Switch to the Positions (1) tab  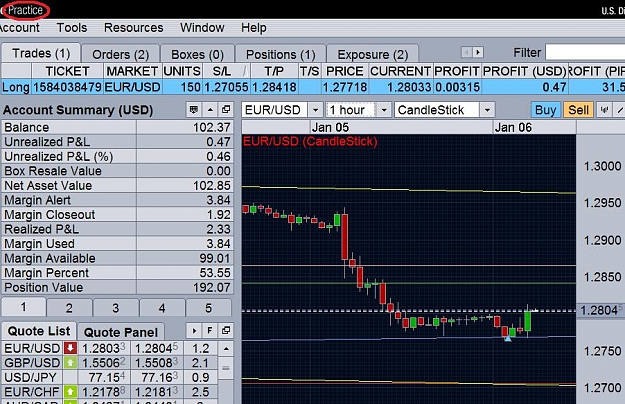tap(280, 54)
